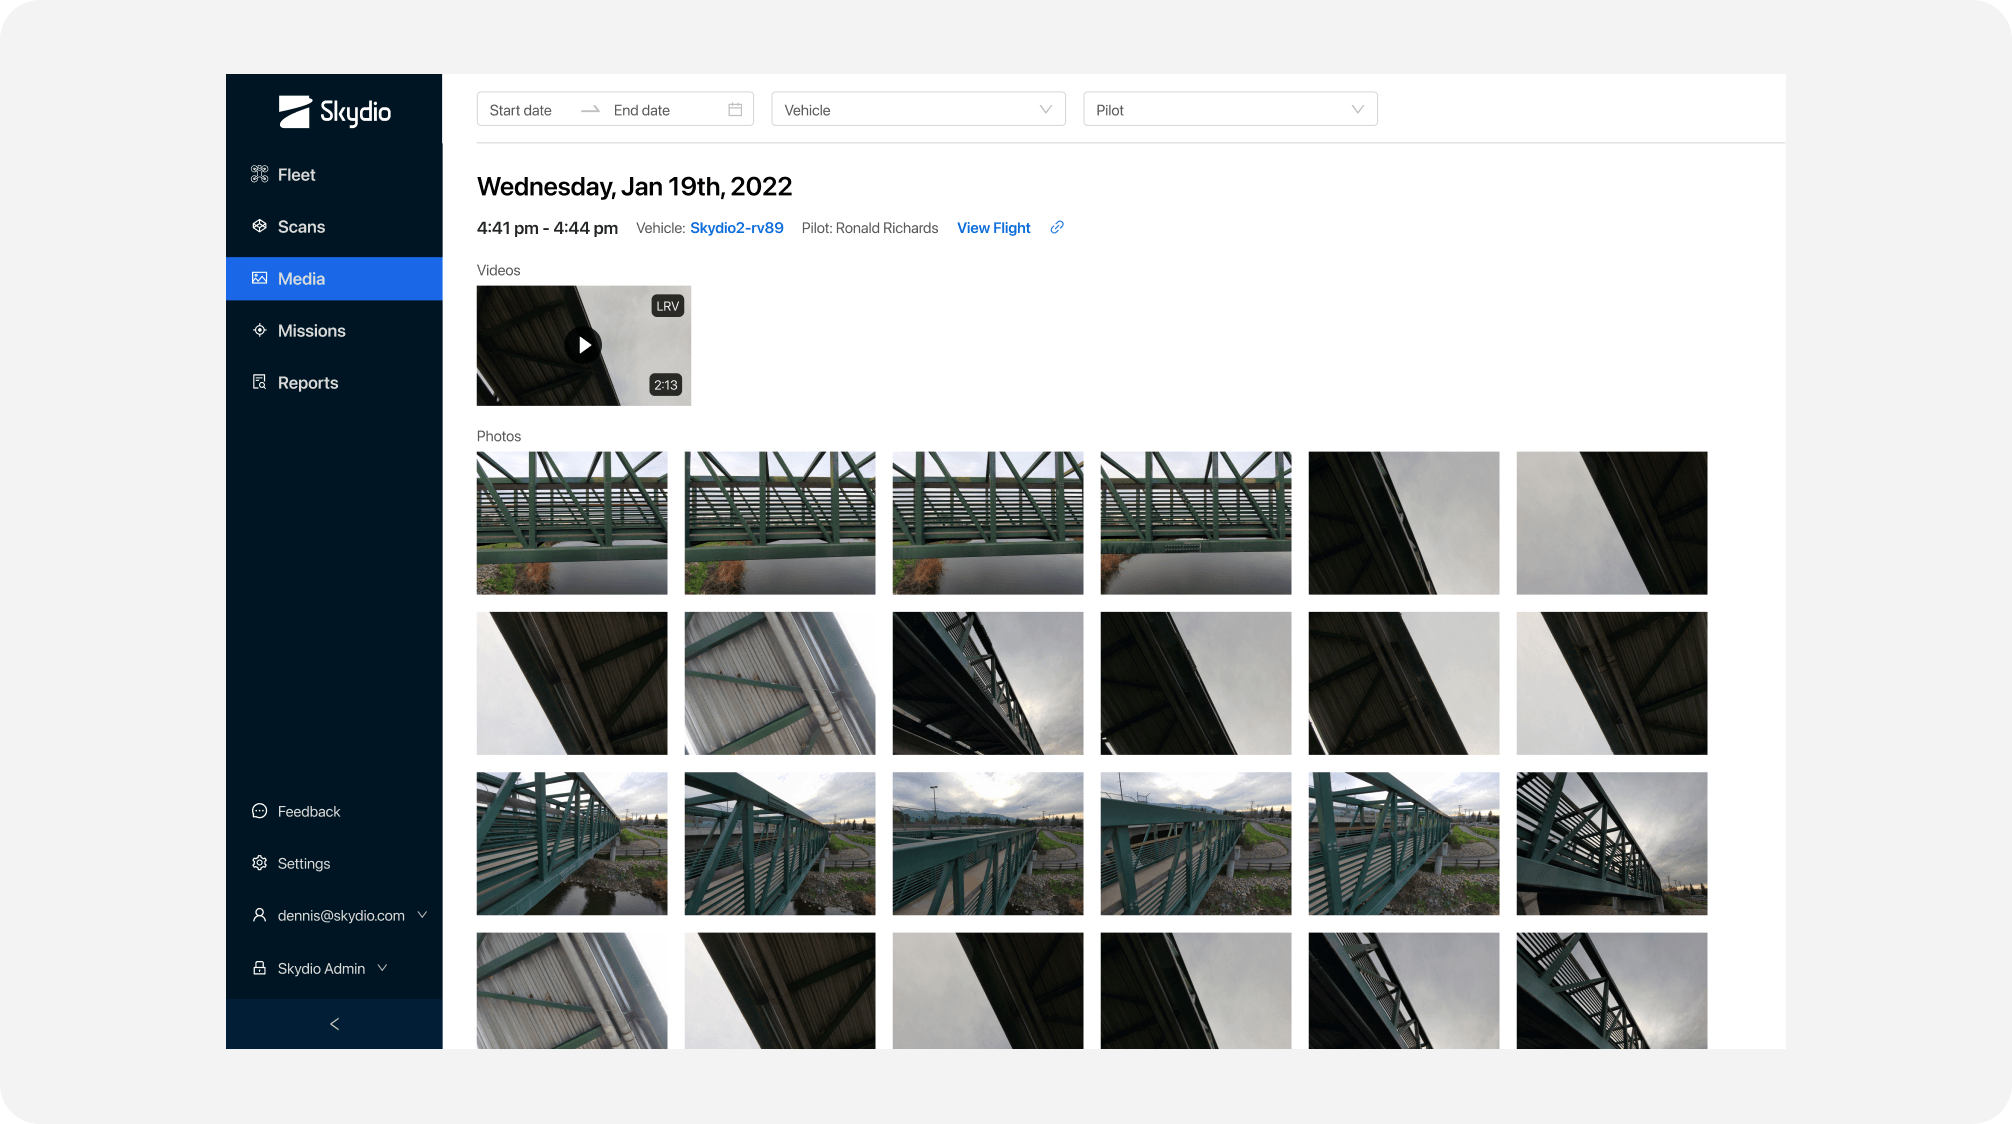Open last photo in first photo row
The height and width of the screenshot is (1124, 2012).
(1612, 523)
